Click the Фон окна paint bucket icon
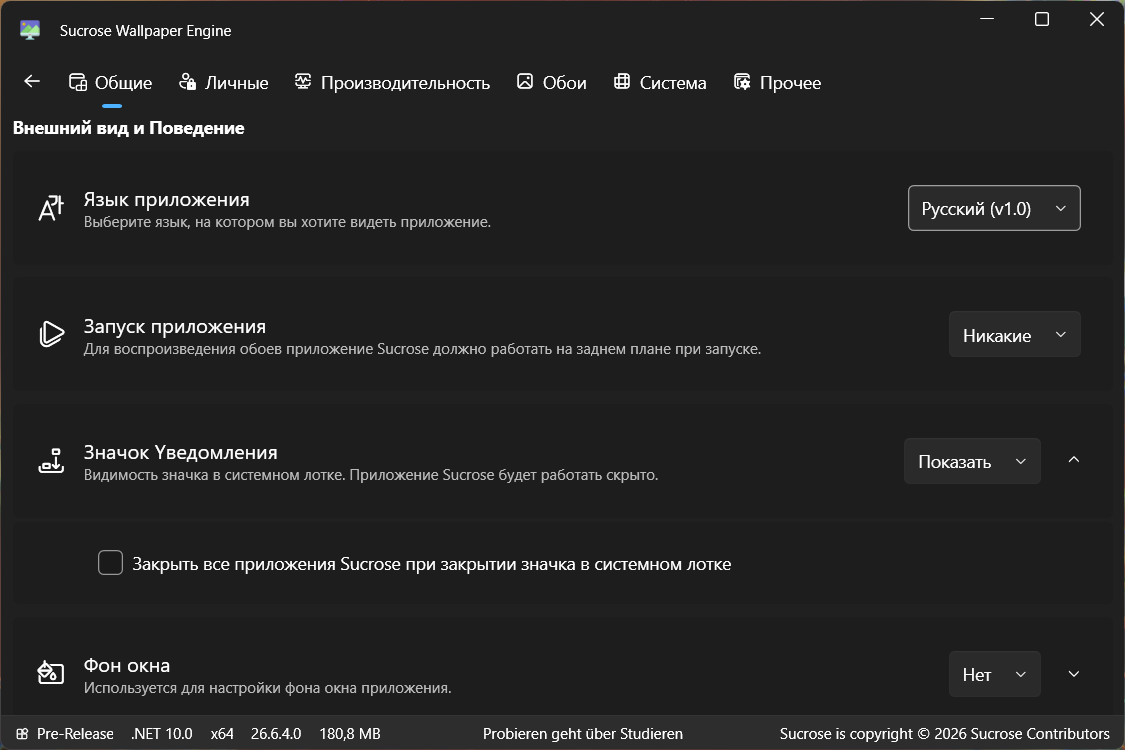This screenshot has height=750, width=1125. (x=51, y=673)
